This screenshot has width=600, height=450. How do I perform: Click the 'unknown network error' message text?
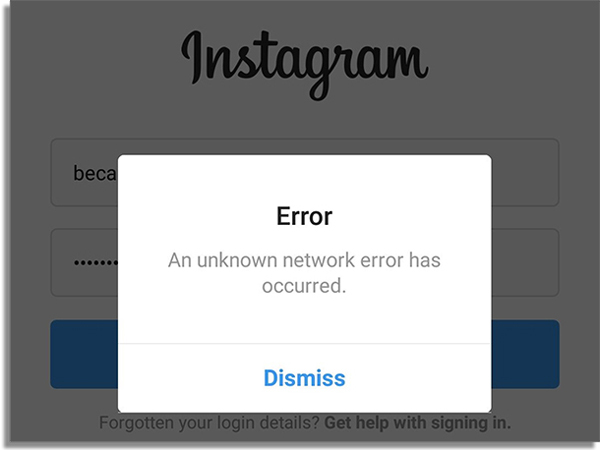(304, 272)
